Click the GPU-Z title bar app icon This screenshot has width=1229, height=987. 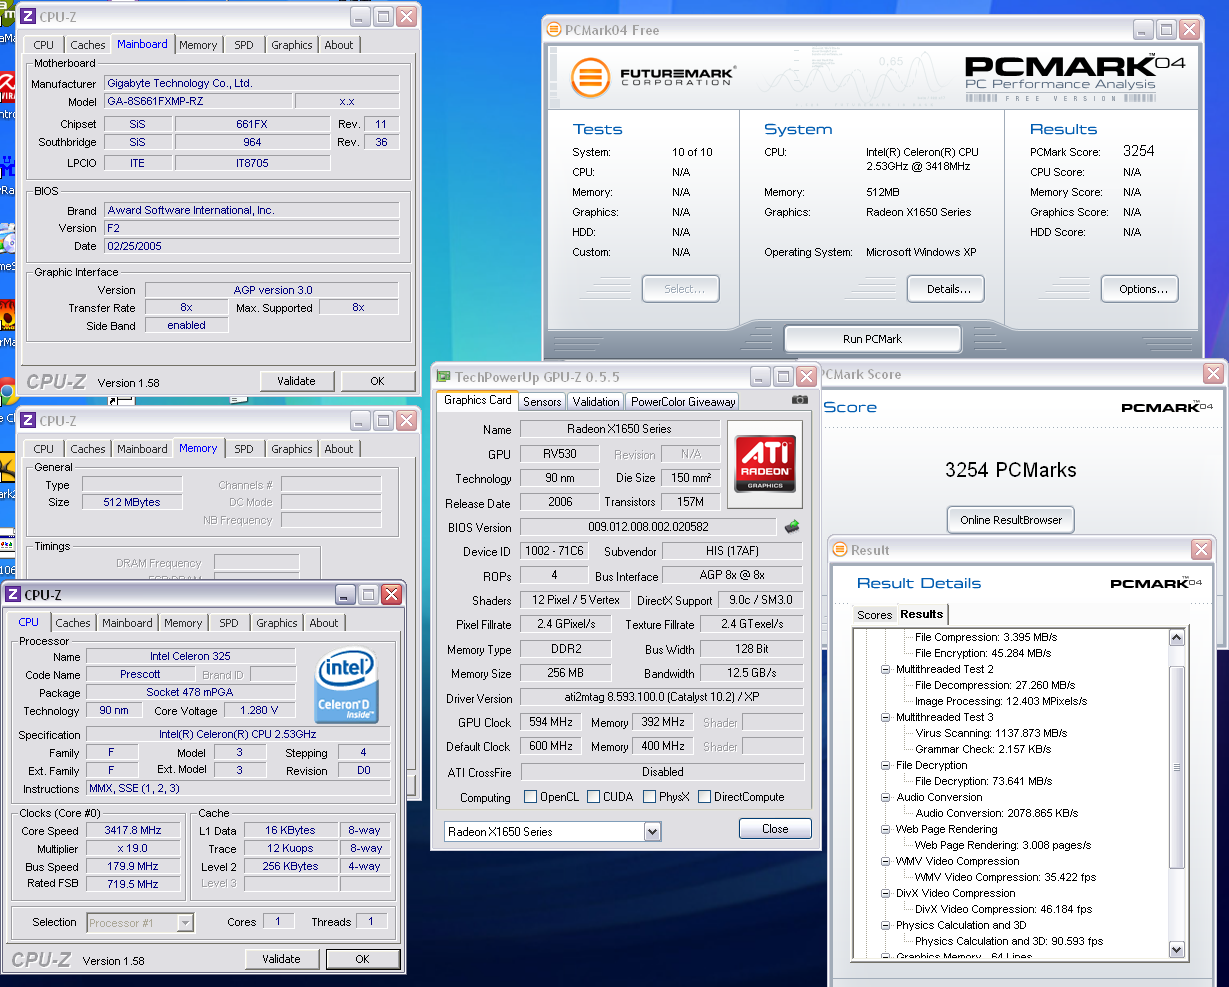click(x=444, y=377)
